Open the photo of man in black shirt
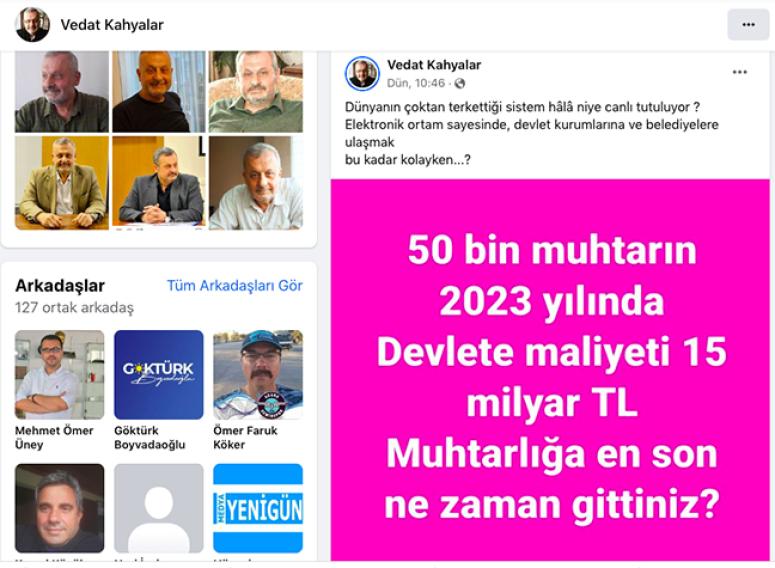 click(x=159, y=91)
